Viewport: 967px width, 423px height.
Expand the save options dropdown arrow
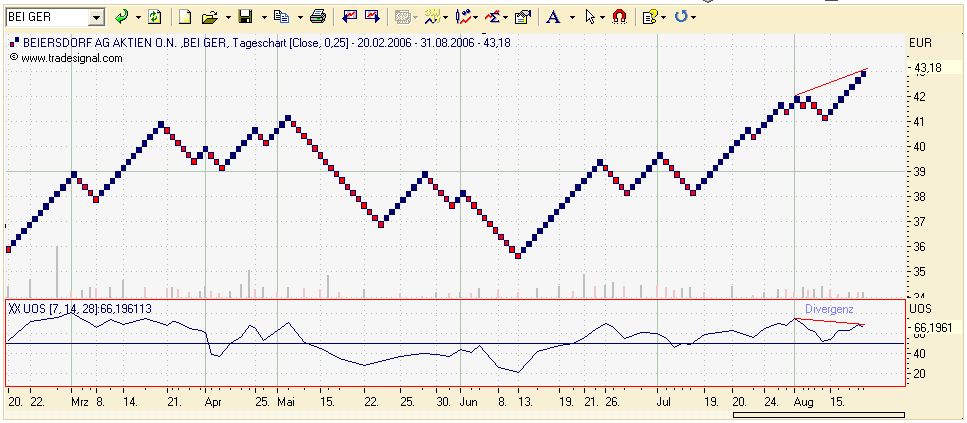(x=264, y=17)
